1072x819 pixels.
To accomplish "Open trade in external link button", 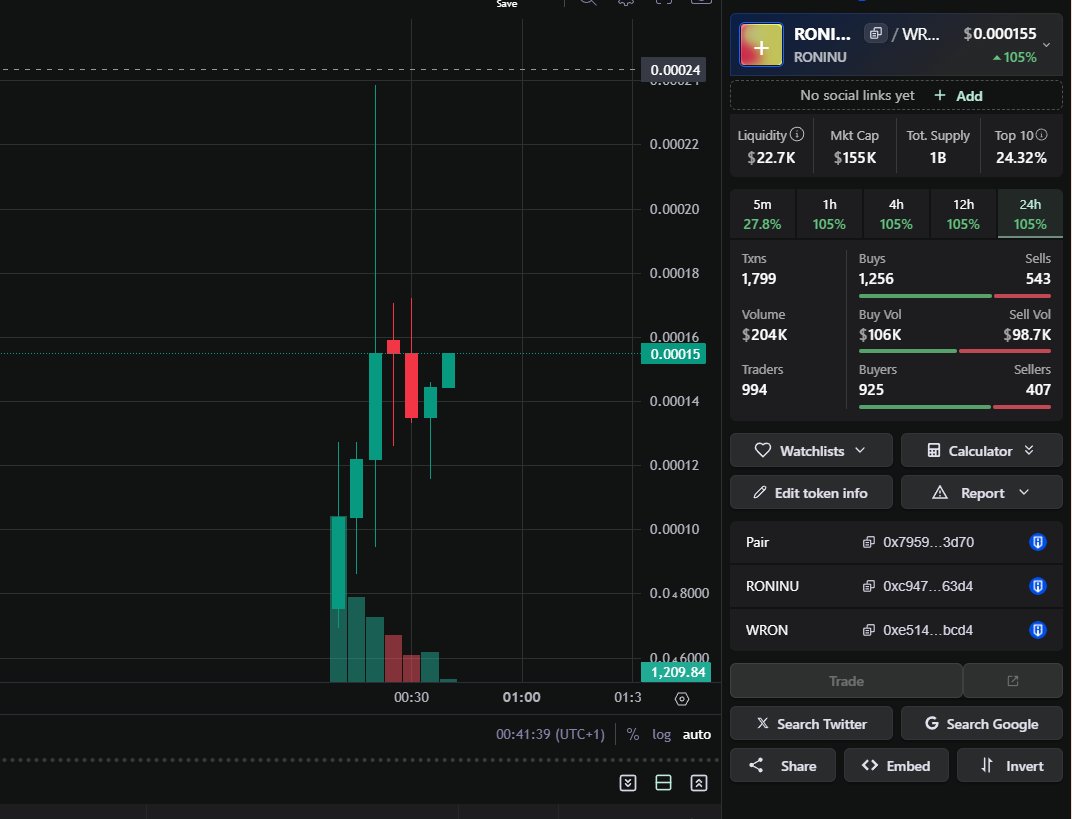I will [x=1013, y=681].
